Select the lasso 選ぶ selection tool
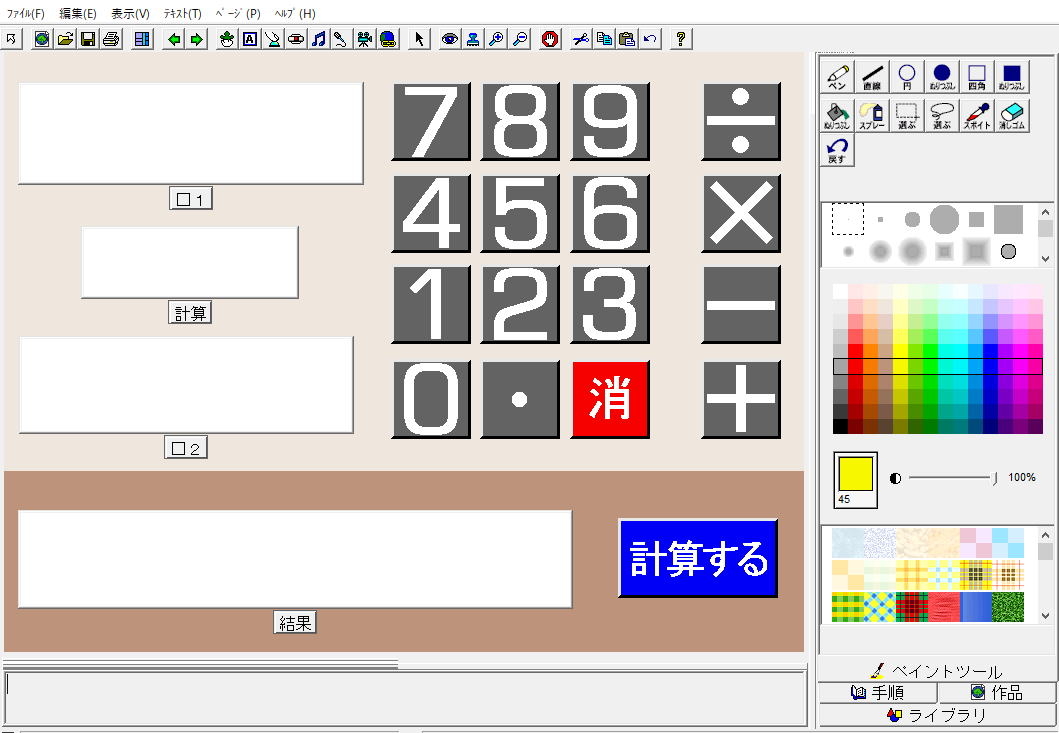 [x=941, y=116]
